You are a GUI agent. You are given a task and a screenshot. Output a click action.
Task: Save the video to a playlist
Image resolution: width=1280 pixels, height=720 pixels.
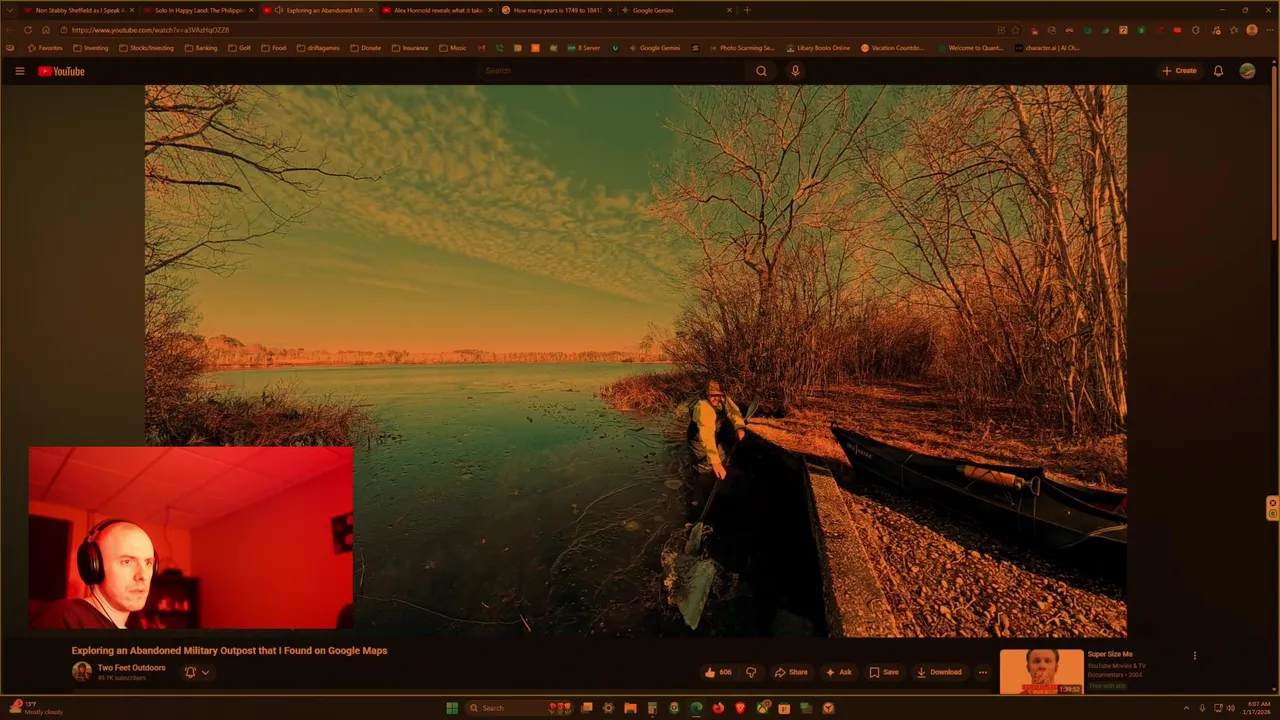tap(884, 672)
